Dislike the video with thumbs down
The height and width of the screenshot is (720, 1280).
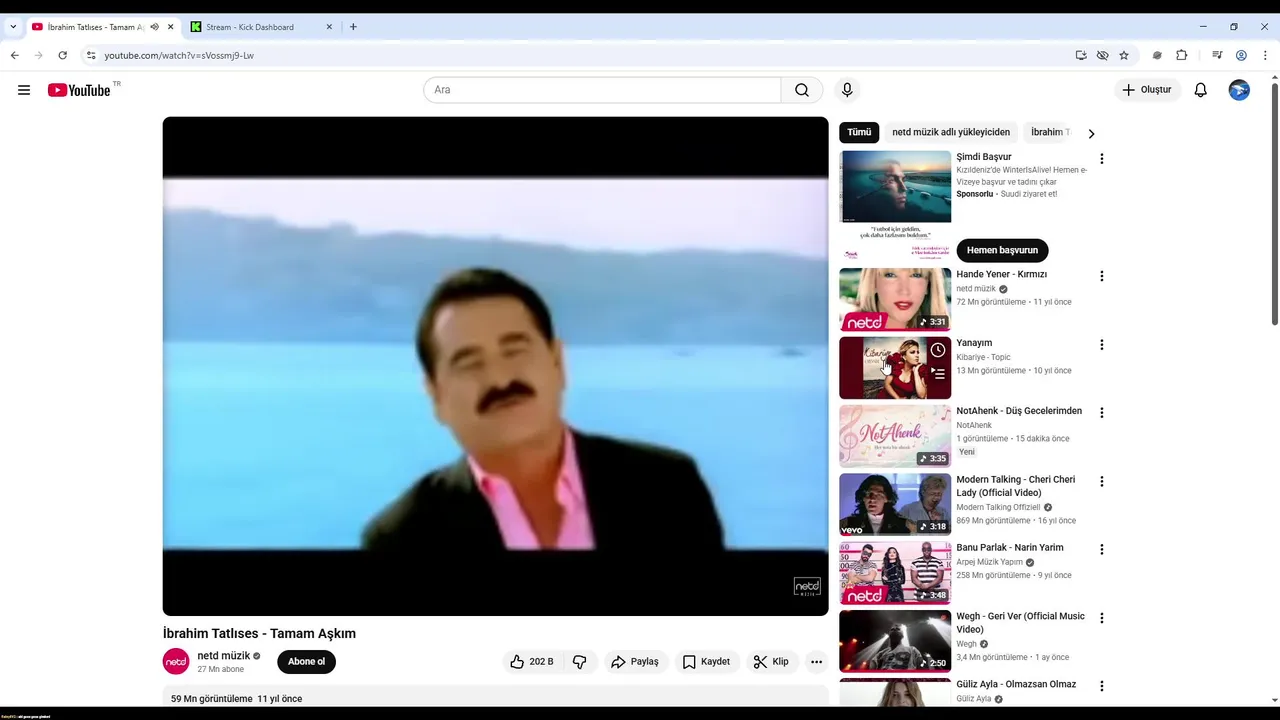(x=580, y=662)
